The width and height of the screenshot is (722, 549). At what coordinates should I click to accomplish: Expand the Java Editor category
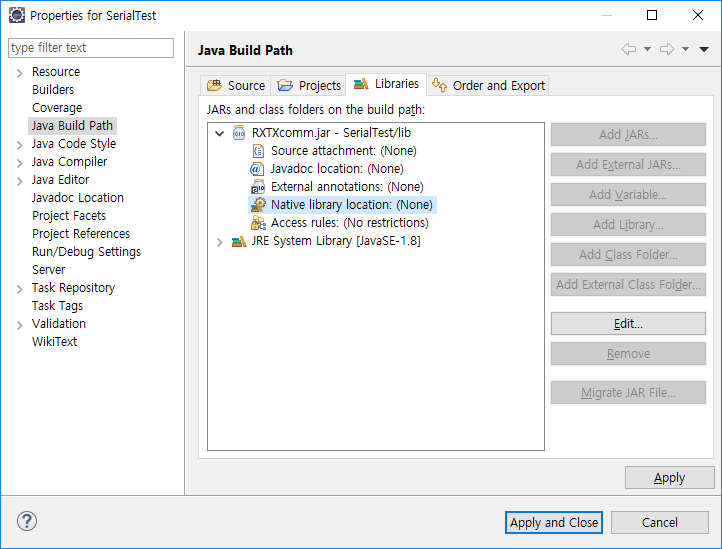coord(19,181)
